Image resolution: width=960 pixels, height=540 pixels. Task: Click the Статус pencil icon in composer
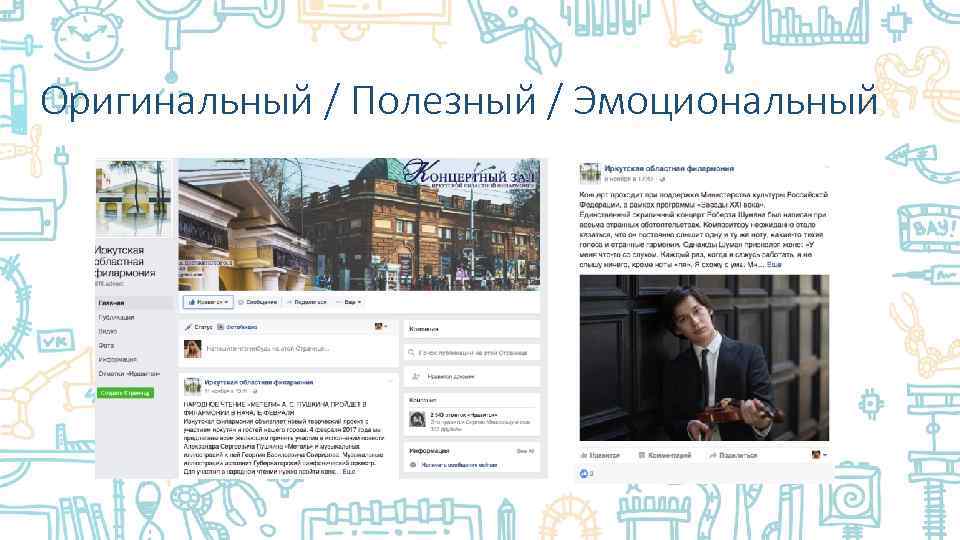tap(189, 327)
